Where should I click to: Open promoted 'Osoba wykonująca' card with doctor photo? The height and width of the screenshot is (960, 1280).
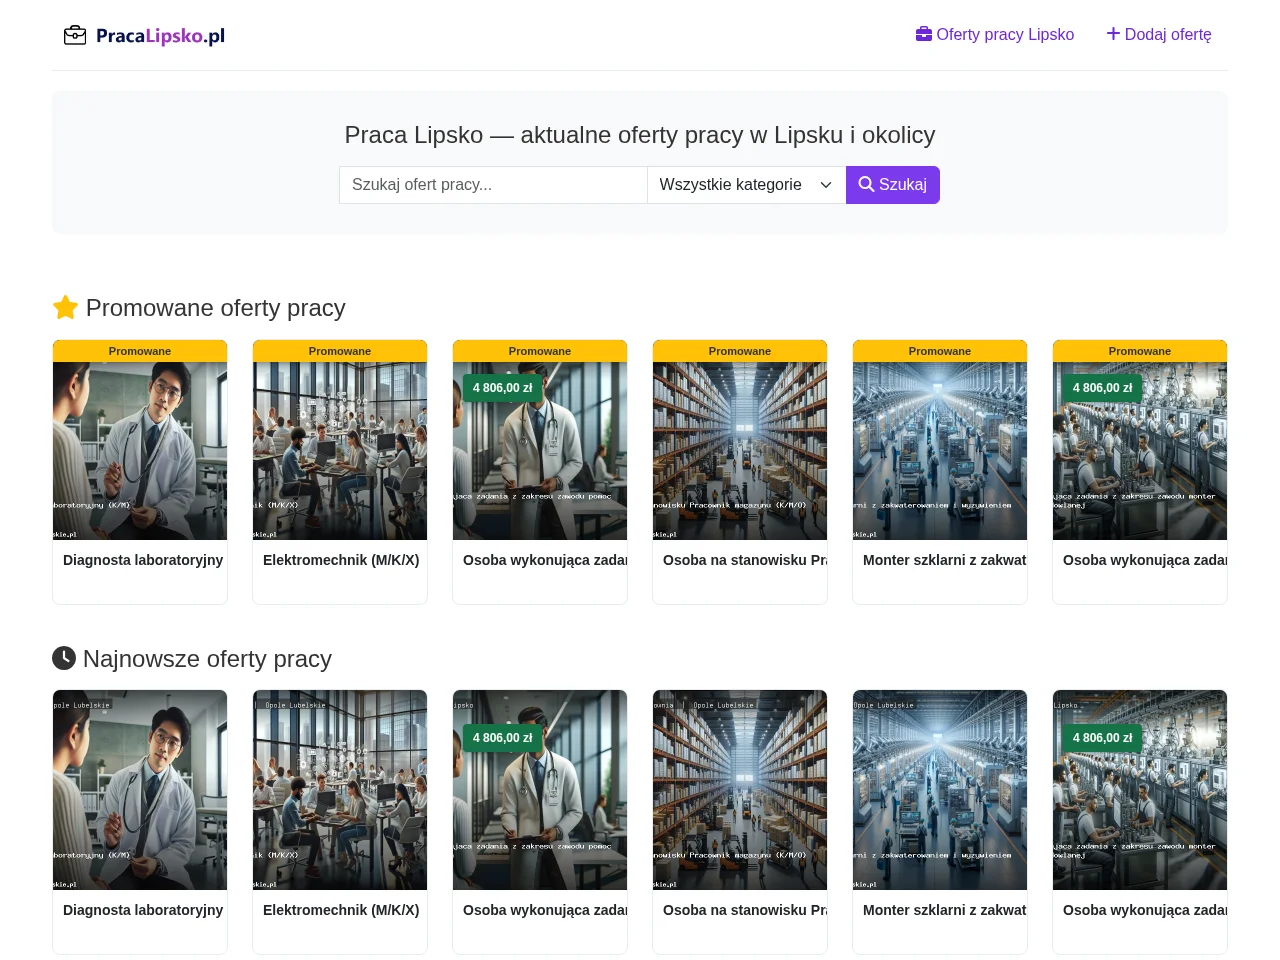540,472
